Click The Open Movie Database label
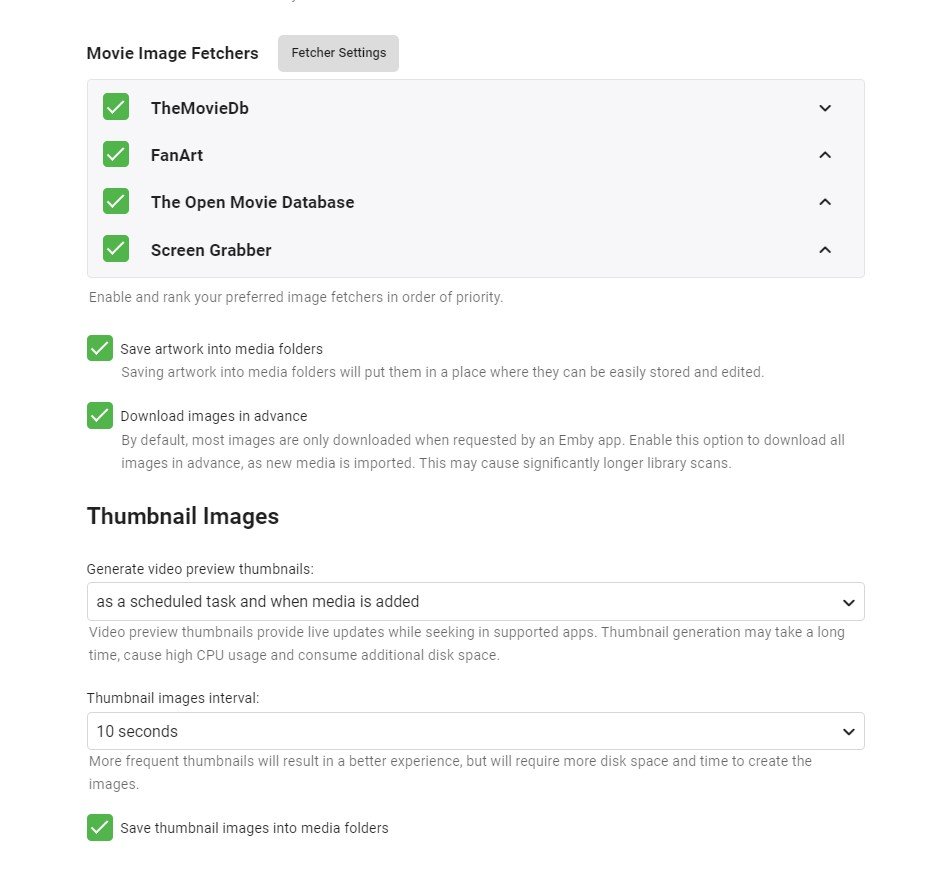This screenshot has width=946, height=869. pyautogui.click(x=252, y=202)
